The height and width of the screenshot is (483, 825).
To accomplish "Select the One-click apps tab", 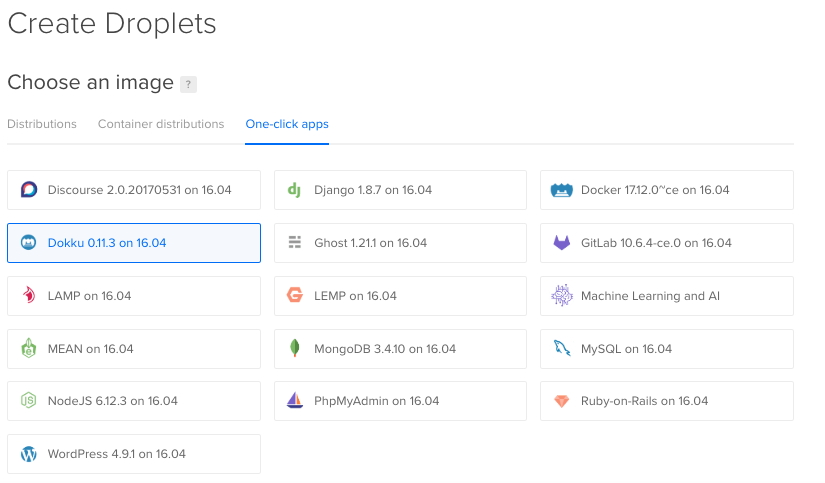I will 287,124.
